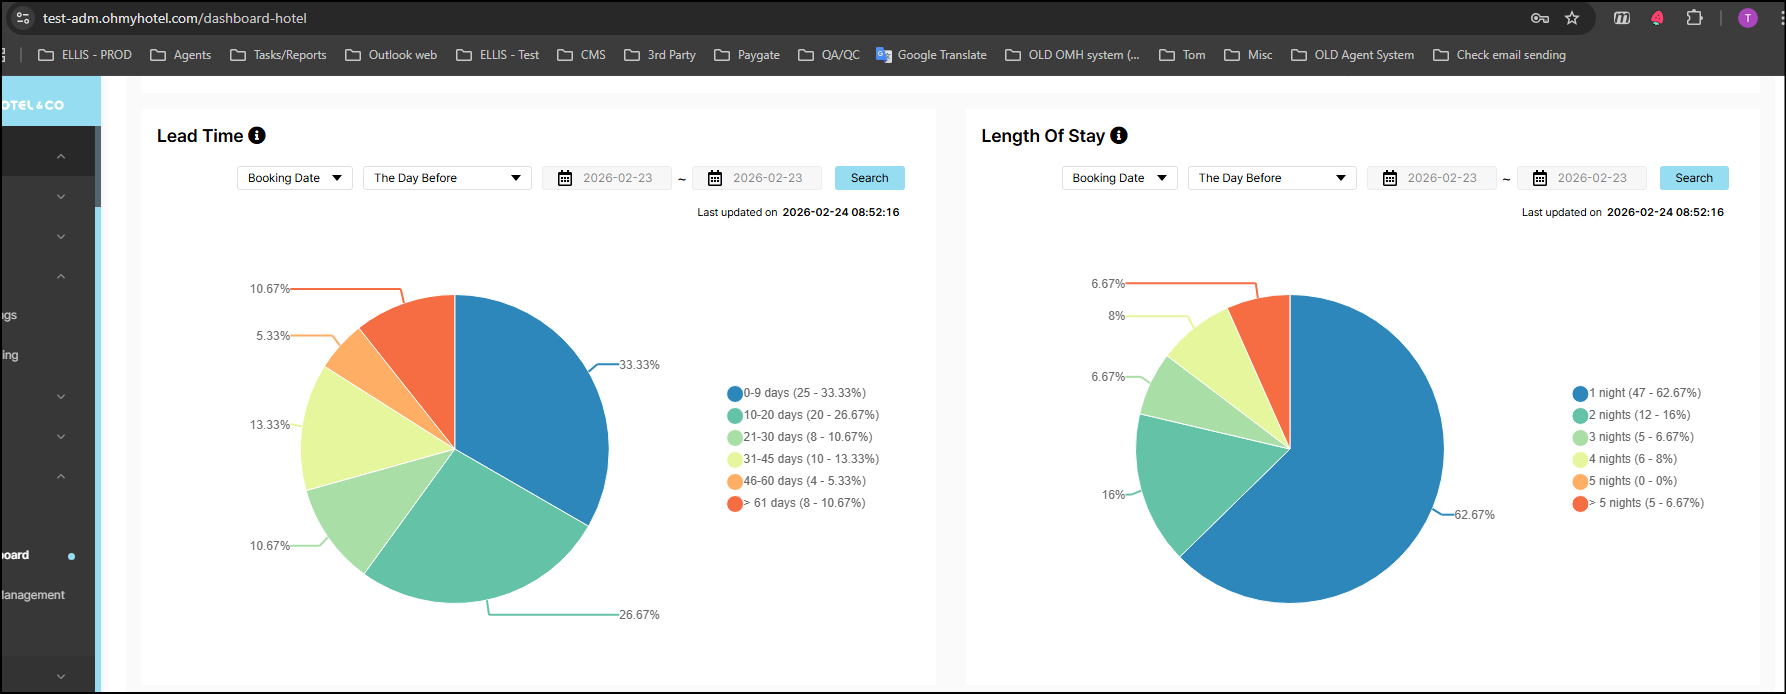This screenshot has width=1786, height=694.
Task: Toggle 31-45 days legend item
Action: pyautogui.click(x=803, y=459)
